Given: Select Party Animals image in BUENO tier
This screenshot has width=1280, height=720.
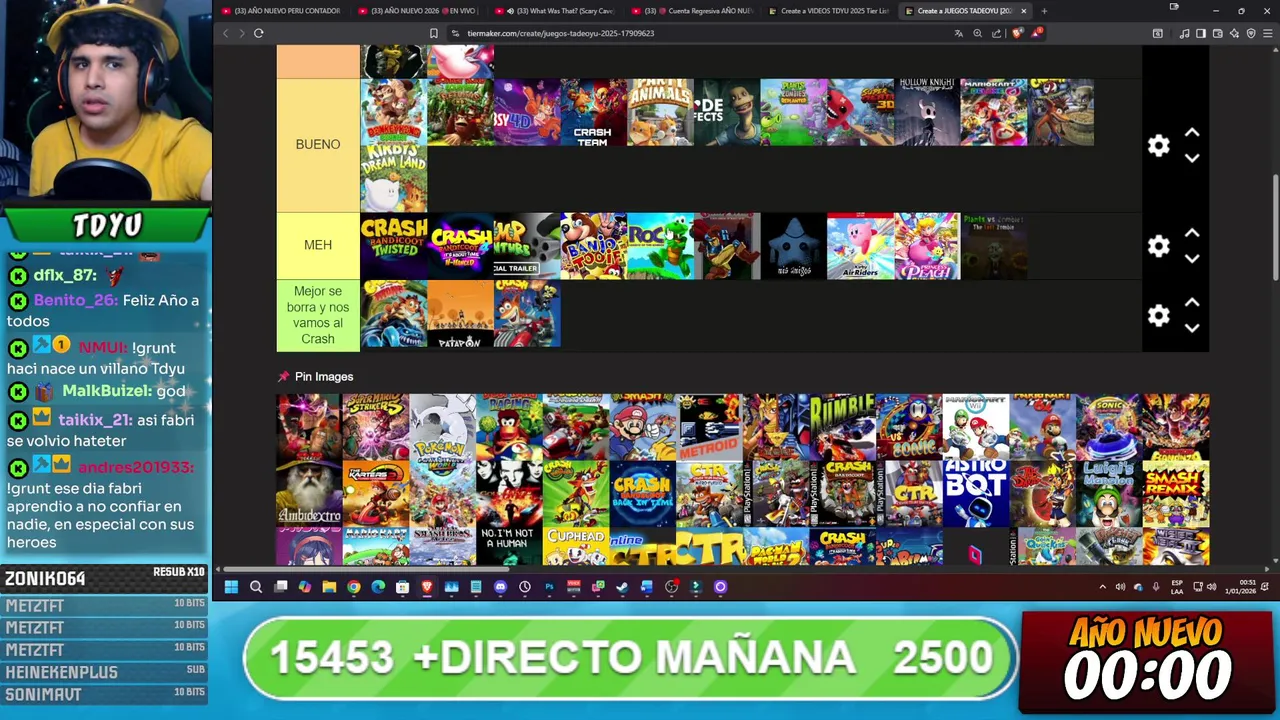Looking at the screenshot, I should tap(660, 112).
